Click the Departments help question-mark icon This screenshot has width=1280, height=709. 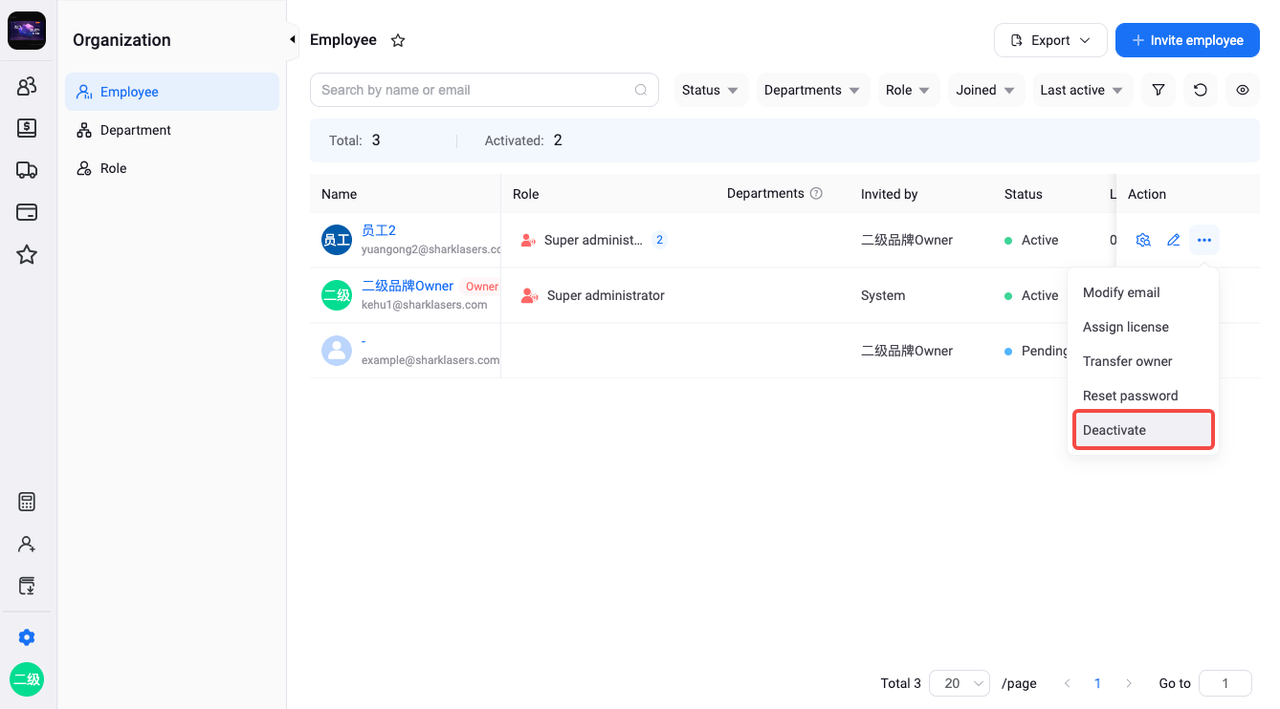(x=816, y=194)
